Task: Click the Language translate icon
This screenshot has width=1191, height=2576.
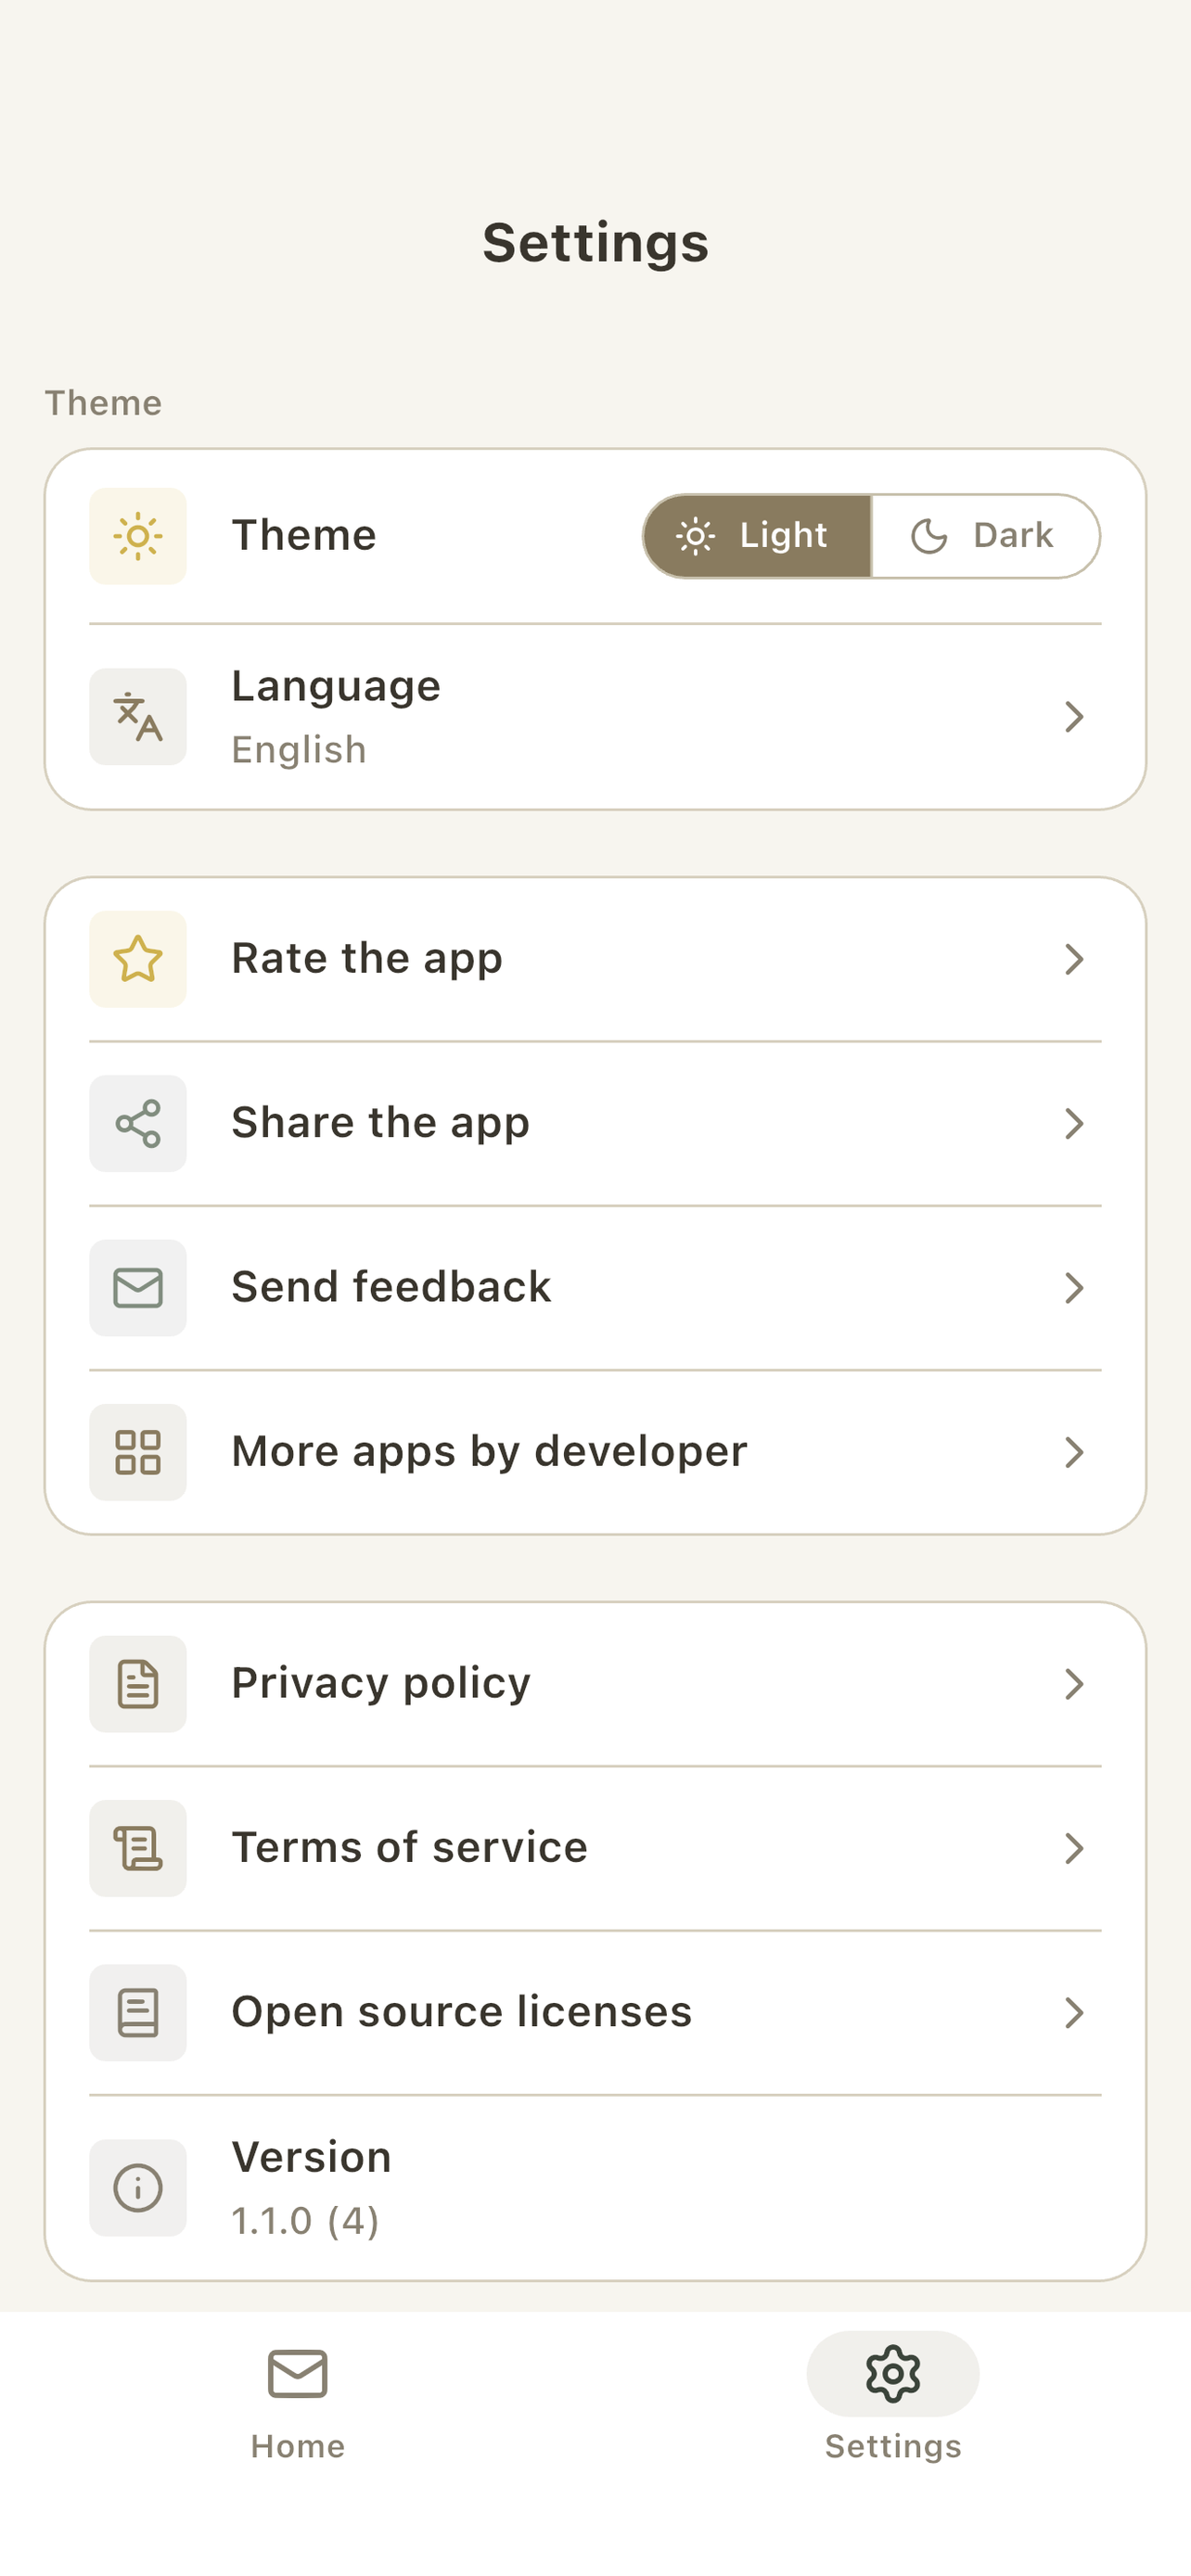Action: pos(138,717)
